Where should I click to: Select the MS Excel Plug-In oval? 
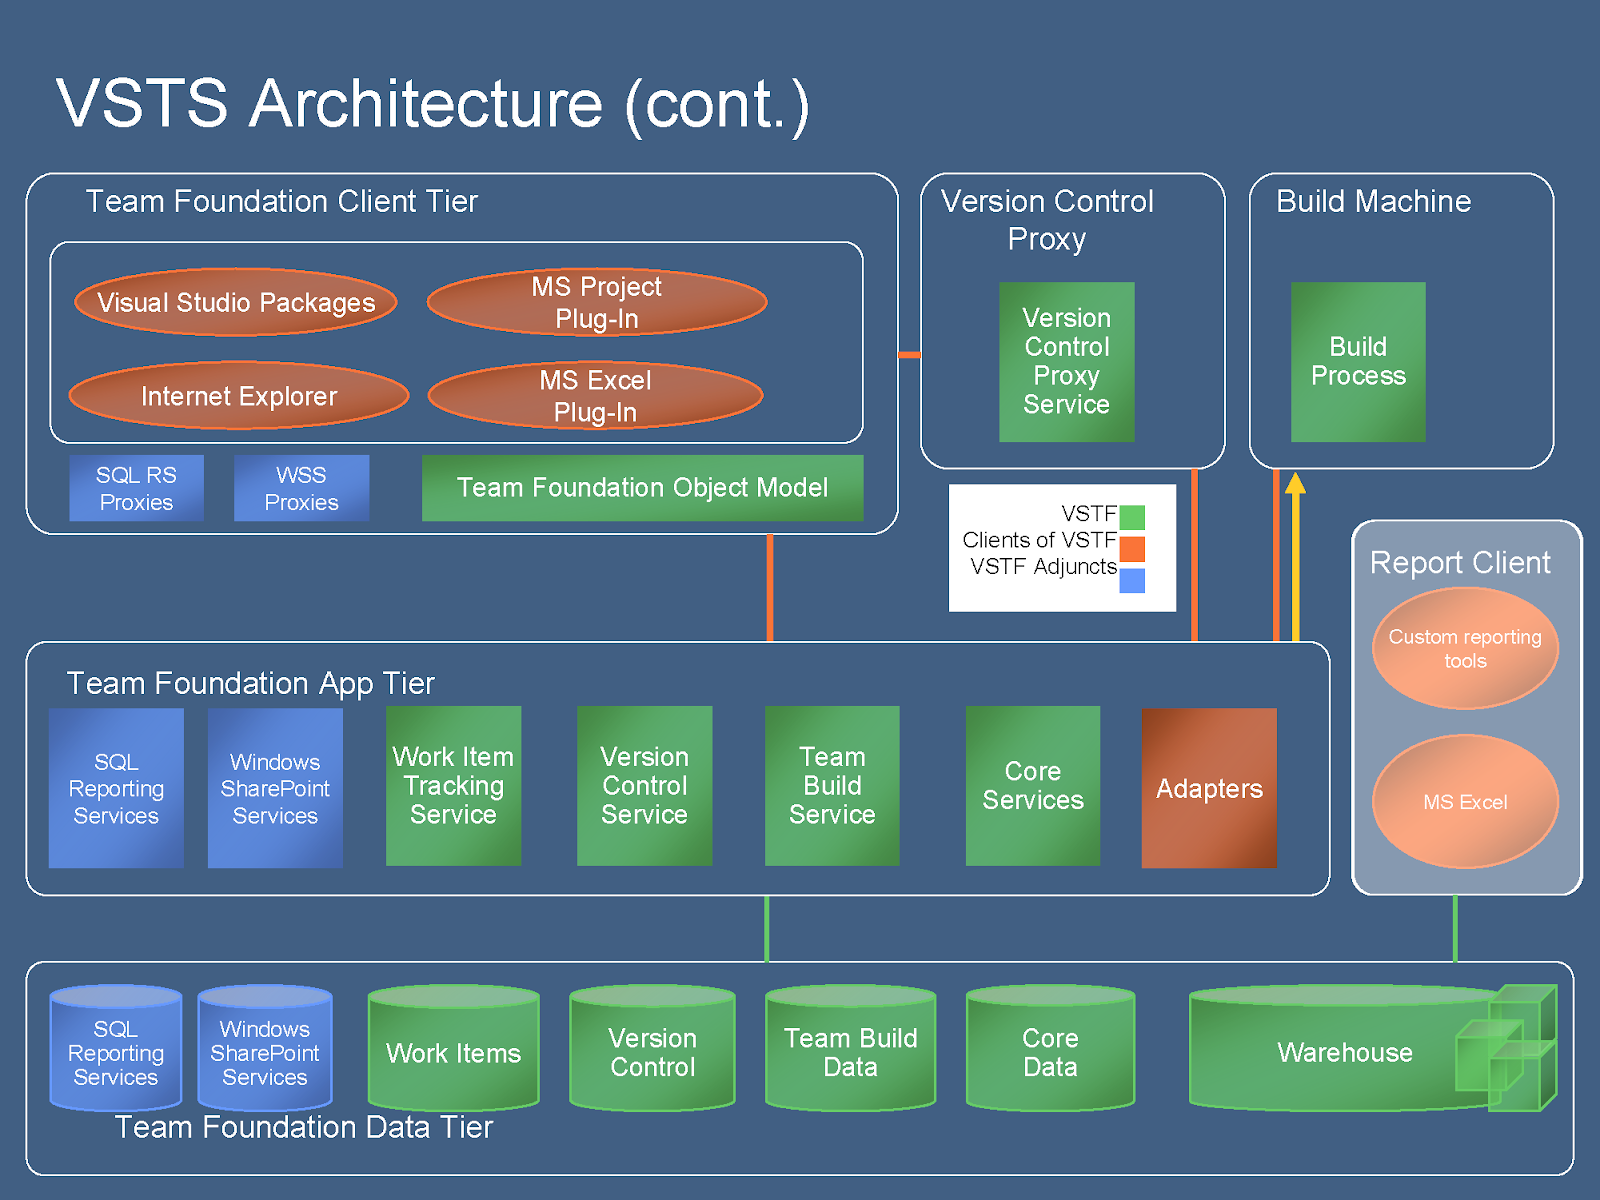[x=595, y=396]
